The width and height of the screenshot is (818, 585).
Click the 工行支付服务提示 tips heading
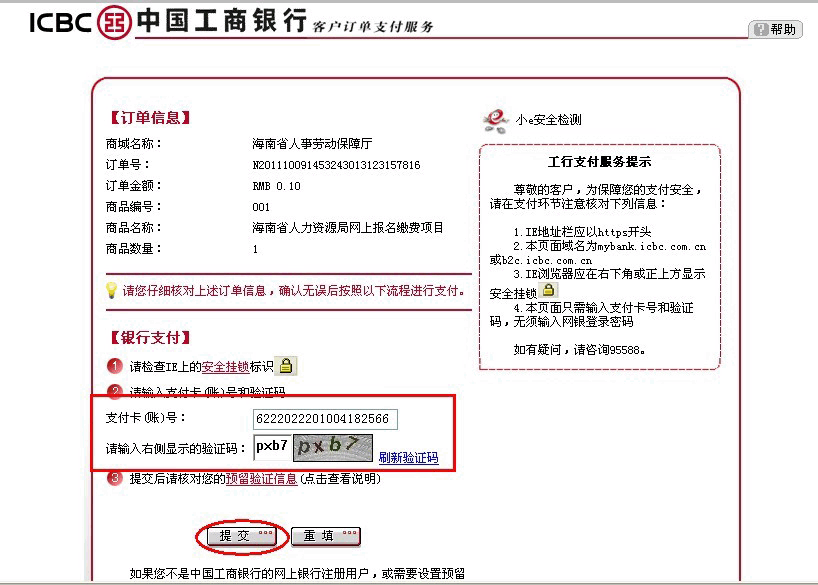(600, 162)
